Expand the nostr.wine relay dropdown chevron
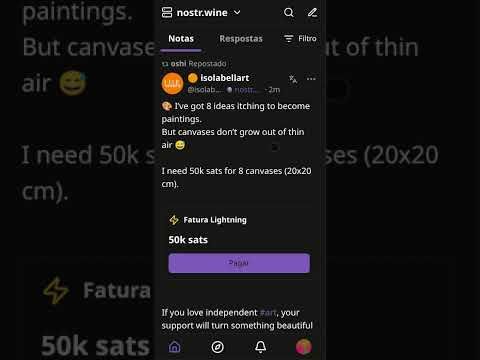480x360 pixels. [237, 13]
